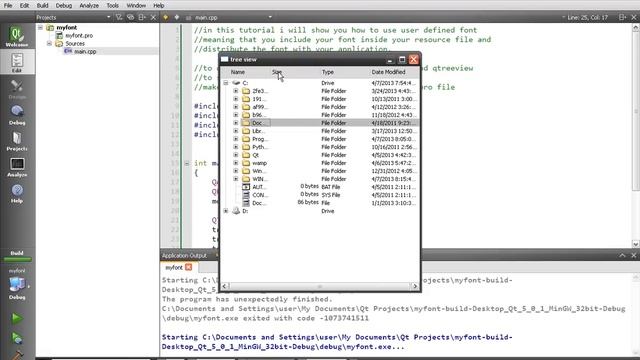Click the tree view horizontal scrollbar left arrow

click(x=224, y=286)
